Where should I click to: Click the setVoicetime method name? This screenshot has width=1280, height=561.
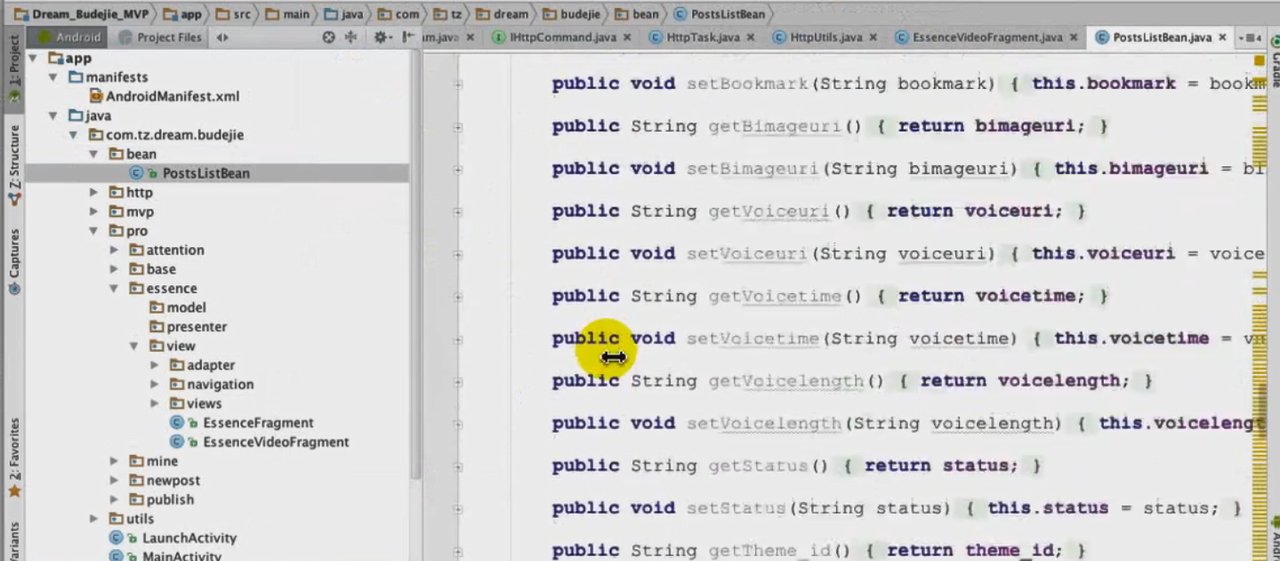[x=752, y=338]
